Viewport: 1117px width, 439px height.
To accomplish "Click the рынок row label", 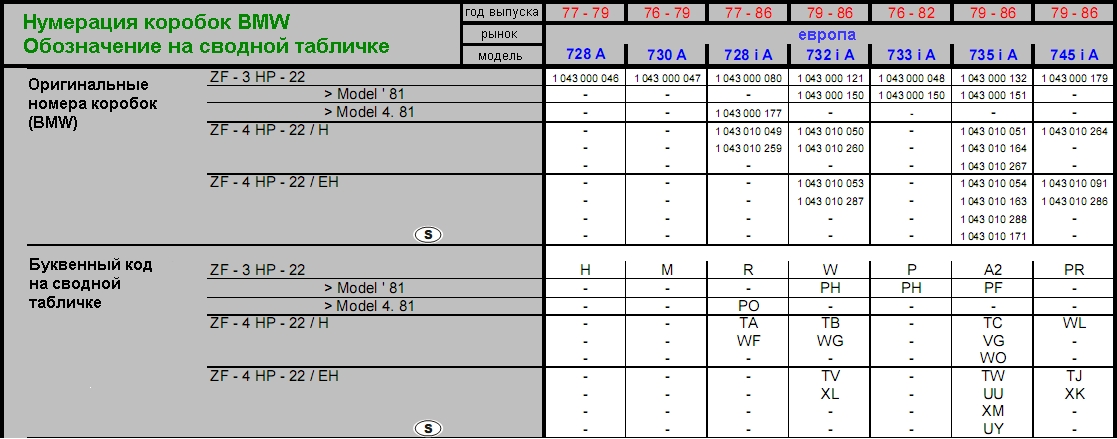I will pos(503,34).
